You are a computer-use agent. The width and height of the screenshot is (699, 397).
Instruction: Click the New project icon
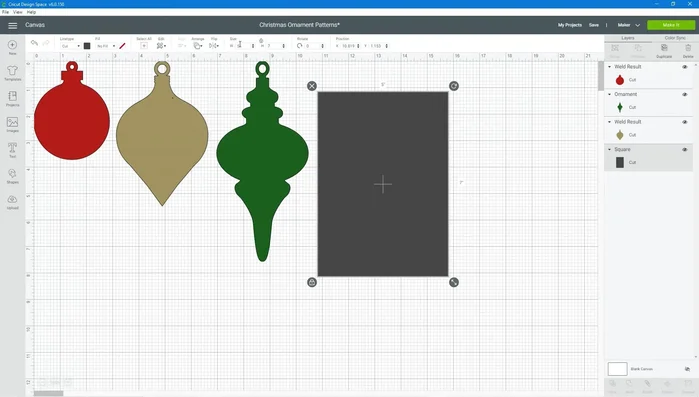point(12,45)
